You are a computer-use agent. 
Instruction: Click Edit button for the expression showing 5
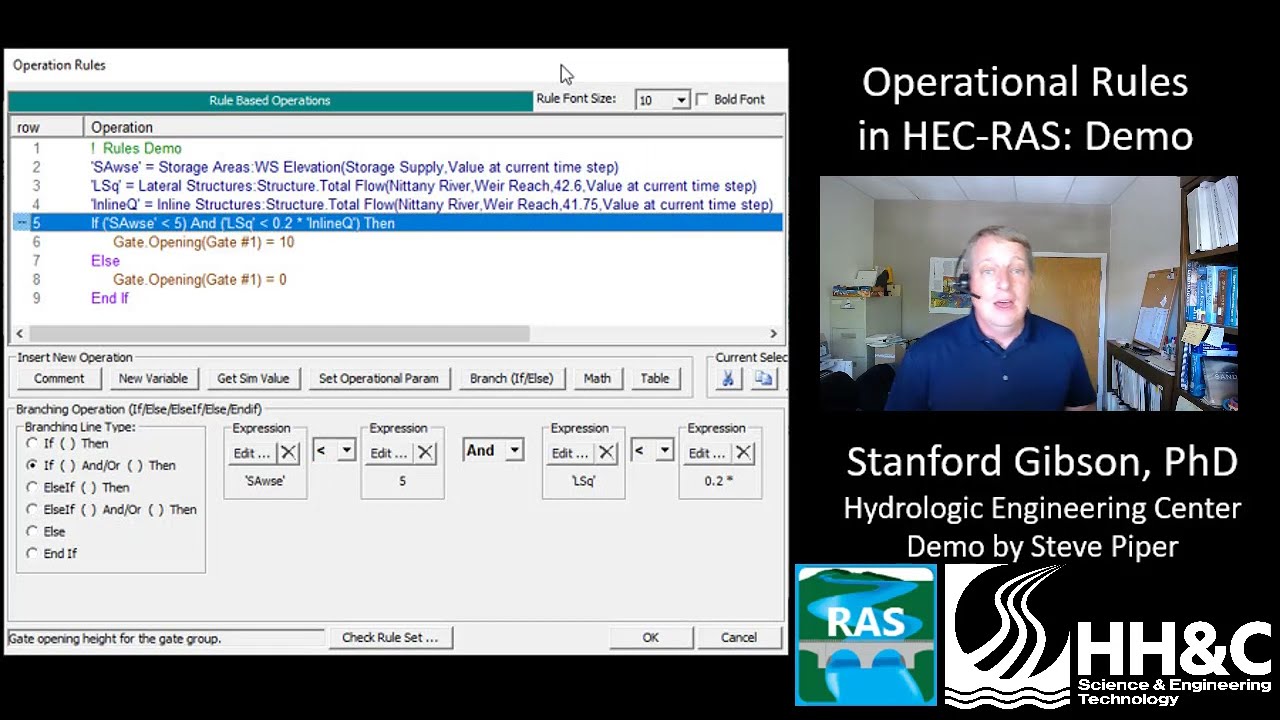coord(389,453)
